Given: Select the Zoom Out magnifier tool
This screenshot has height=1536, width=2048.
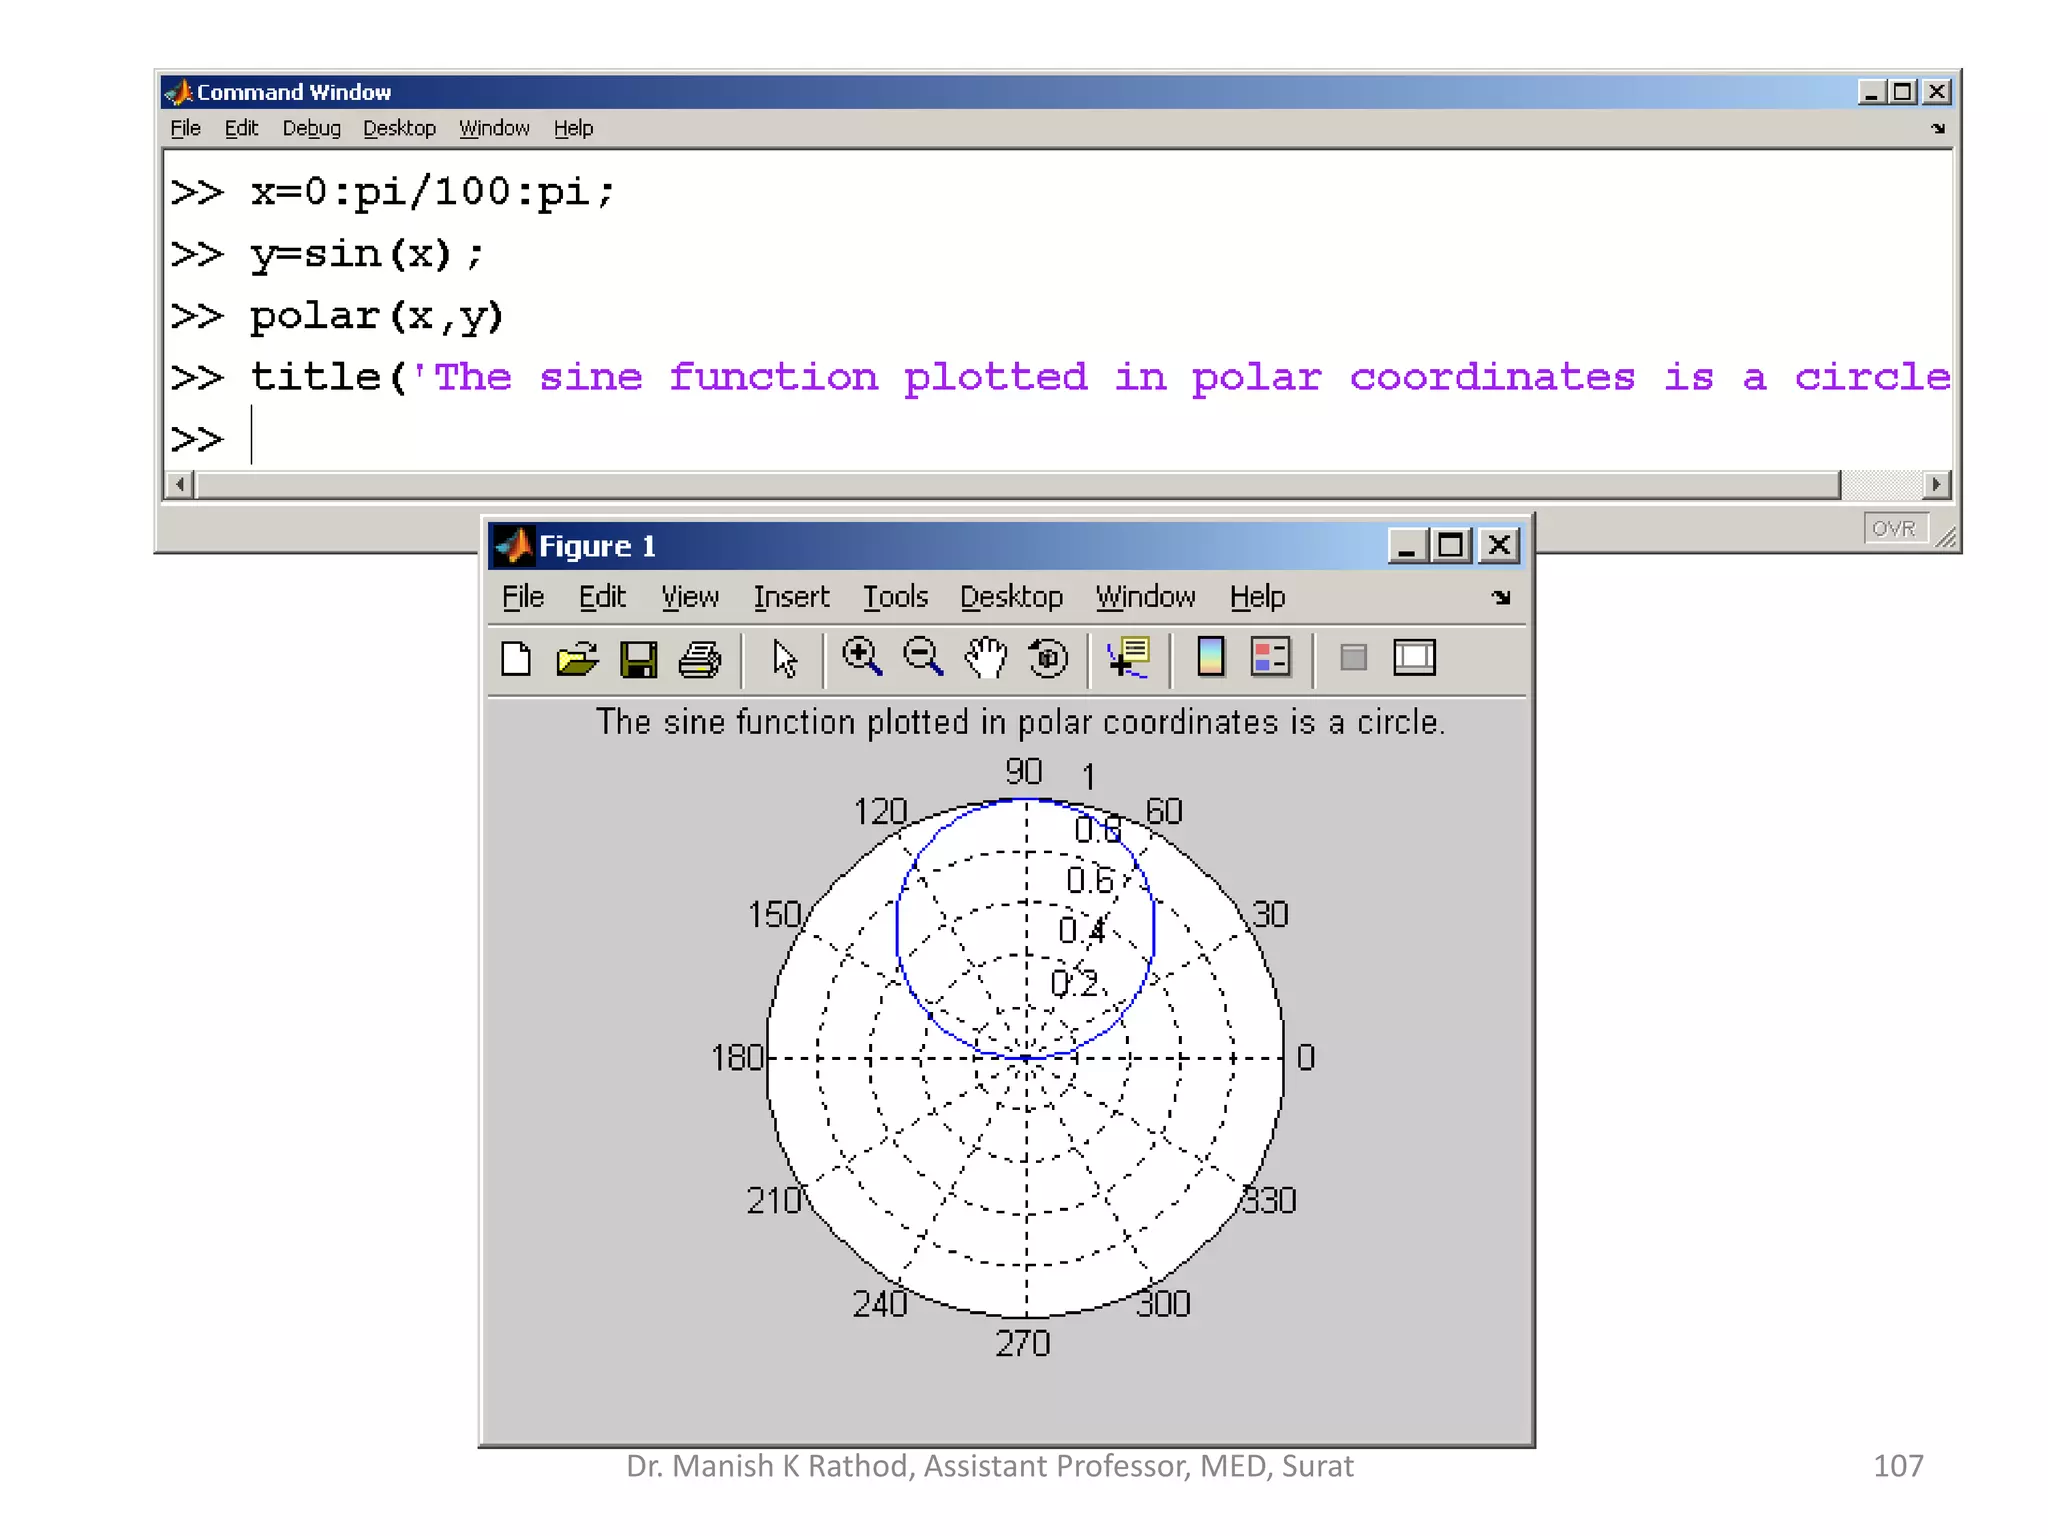Looking at the screenshot, I should [922, 658].
